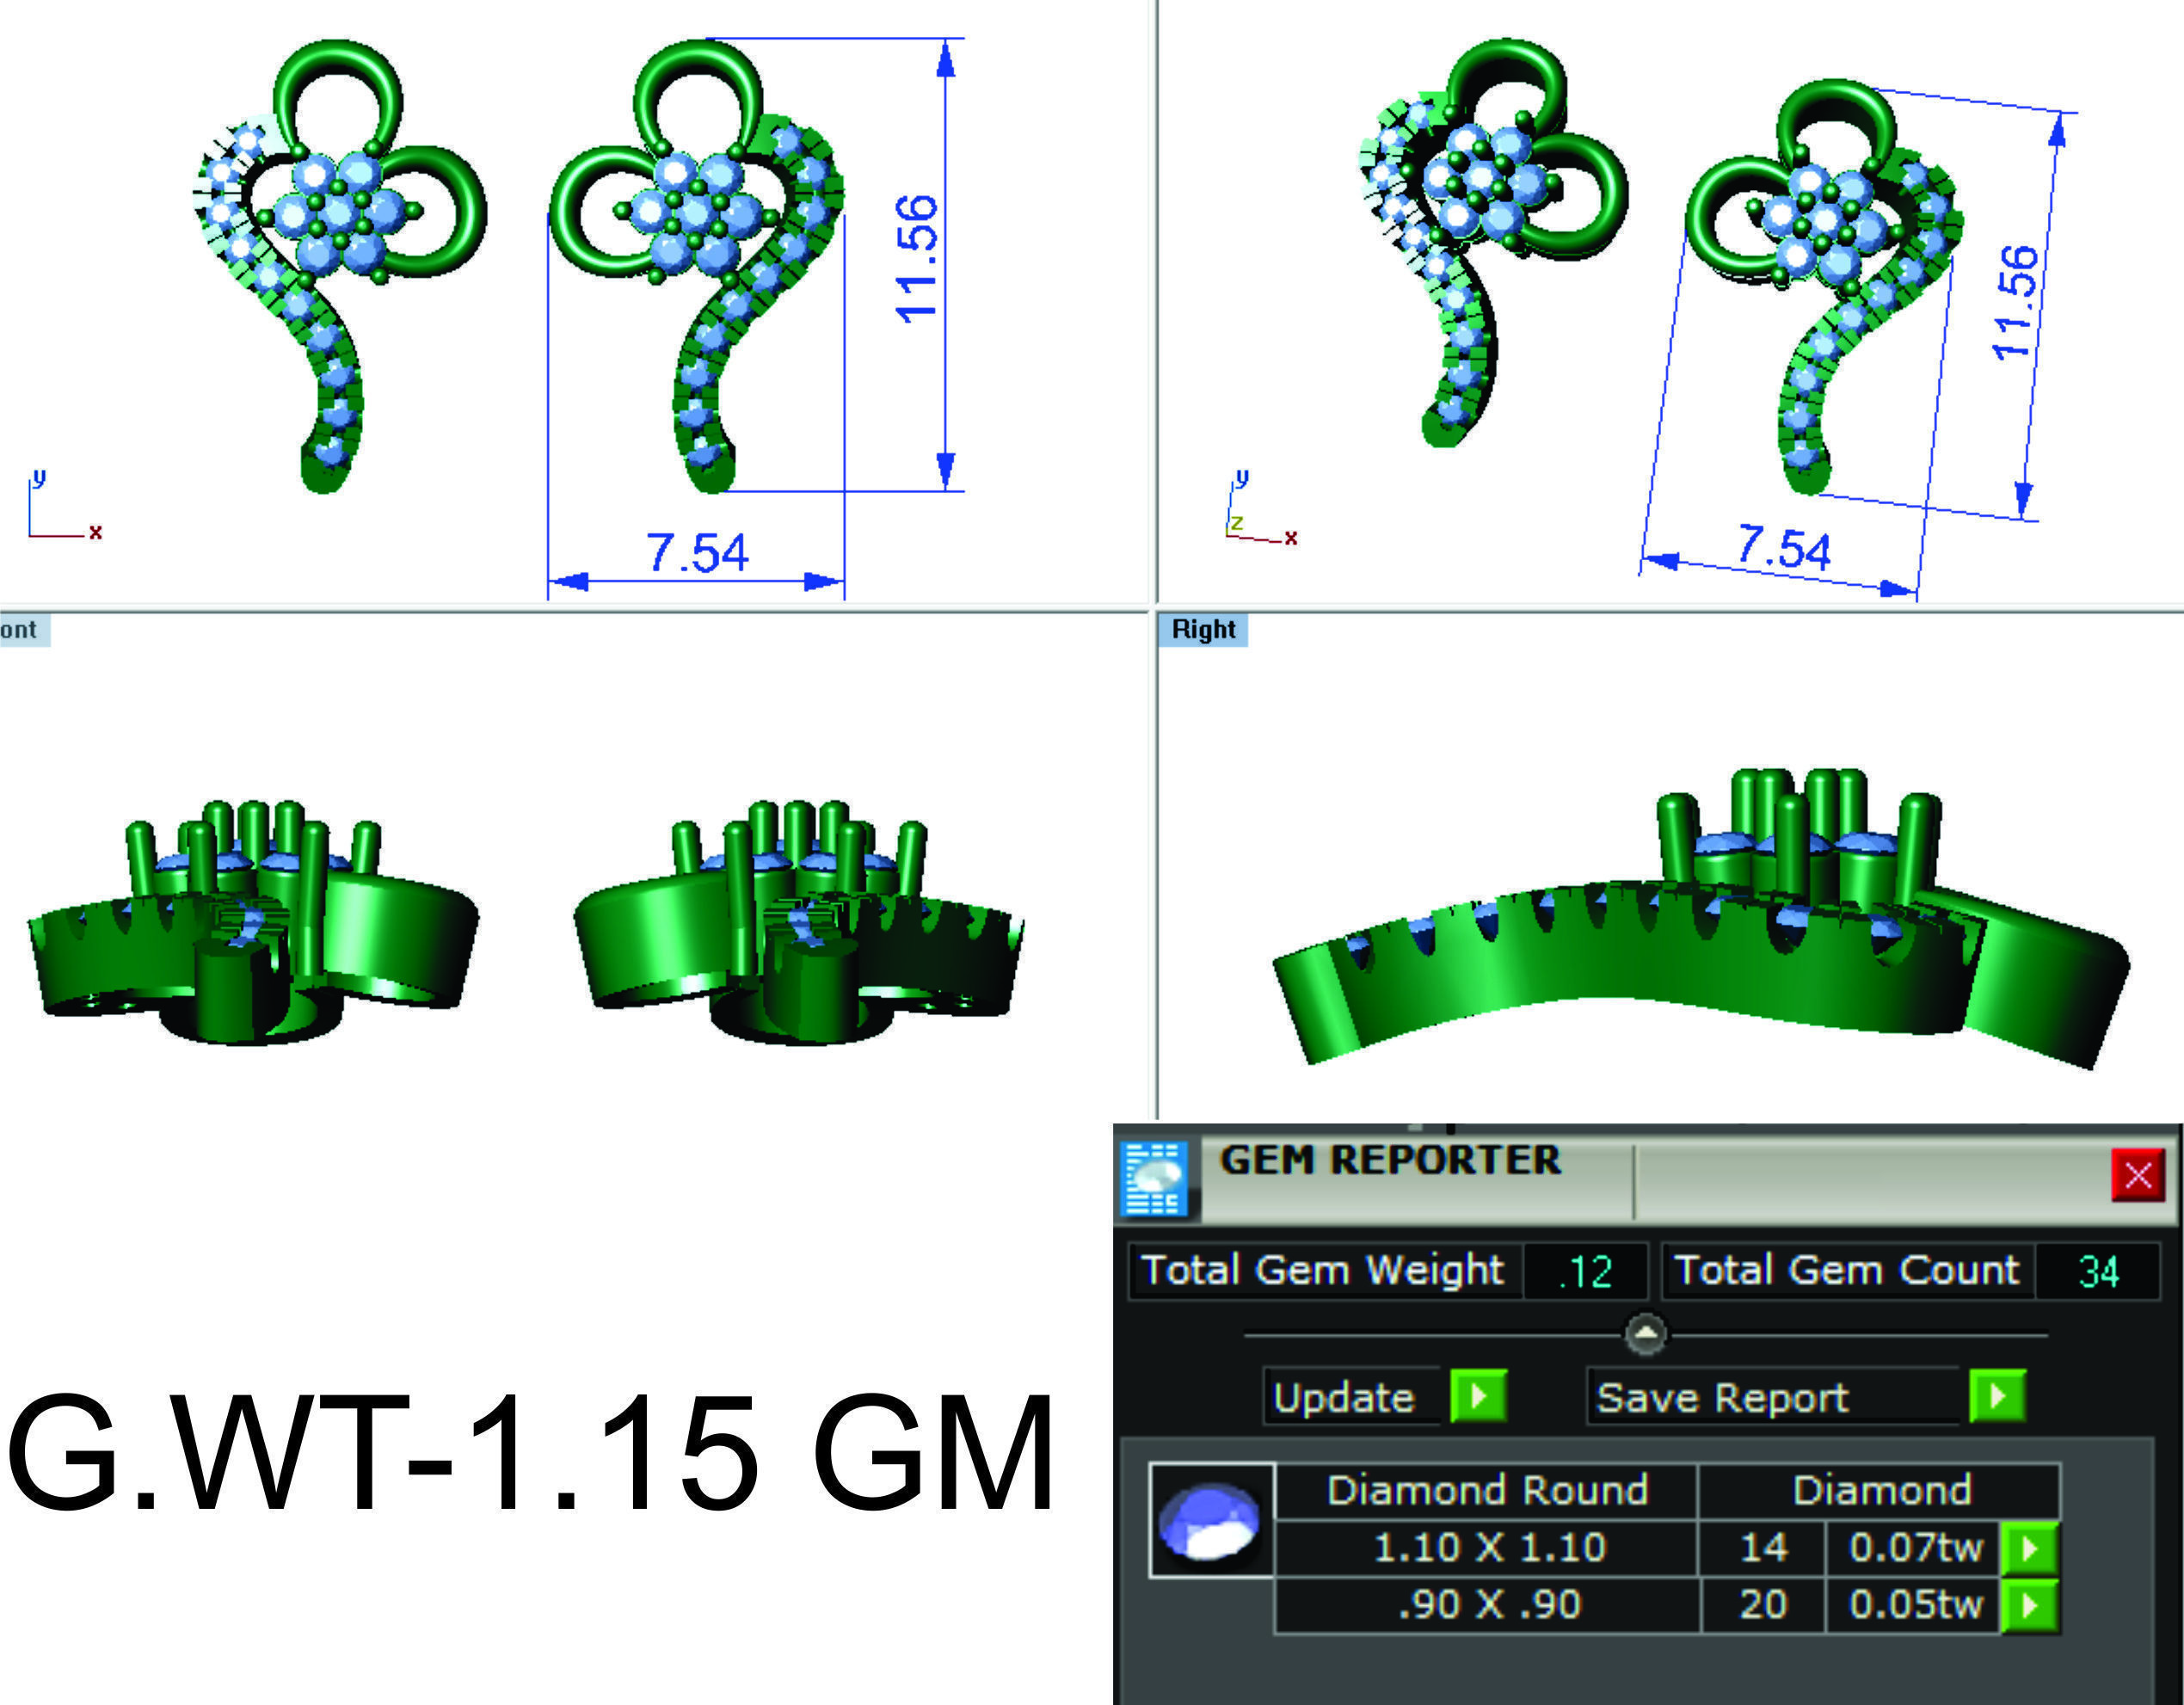2184x1705 pixels.
Task: Click the Total Gem Weight label
Action: (1324, 1270)
